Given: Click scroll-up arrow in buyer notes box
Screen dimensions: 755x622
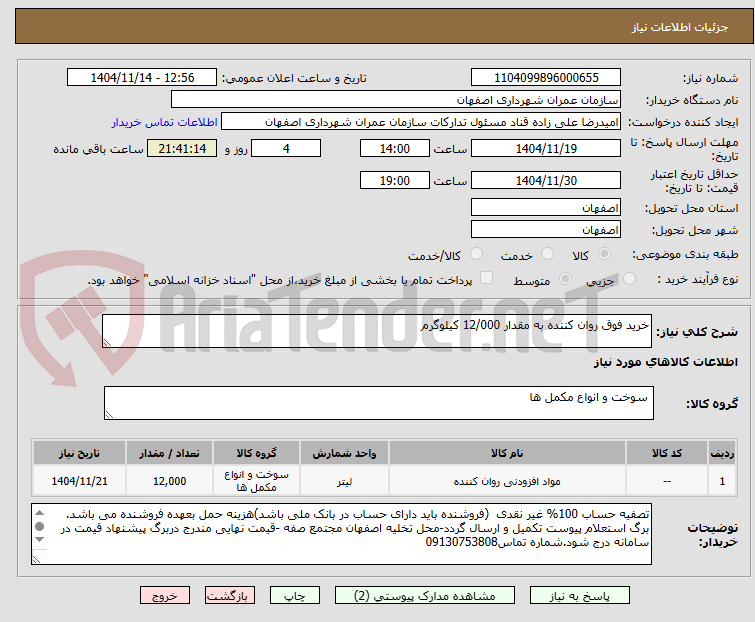Looking at the screenshot, I should pyautogui.click(x=39, y=513).
